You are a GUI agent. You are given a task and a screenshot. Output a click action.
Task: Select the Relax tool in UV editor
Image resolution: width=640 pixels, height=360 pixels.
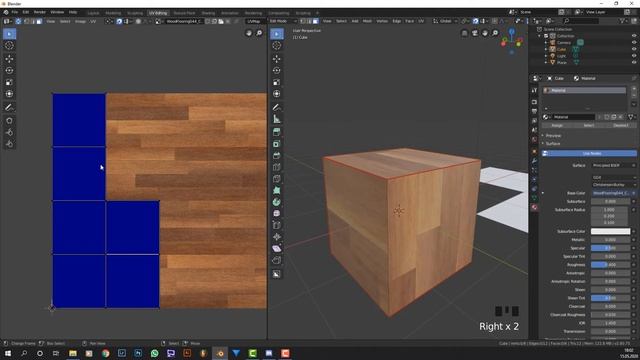click(9, 132)
